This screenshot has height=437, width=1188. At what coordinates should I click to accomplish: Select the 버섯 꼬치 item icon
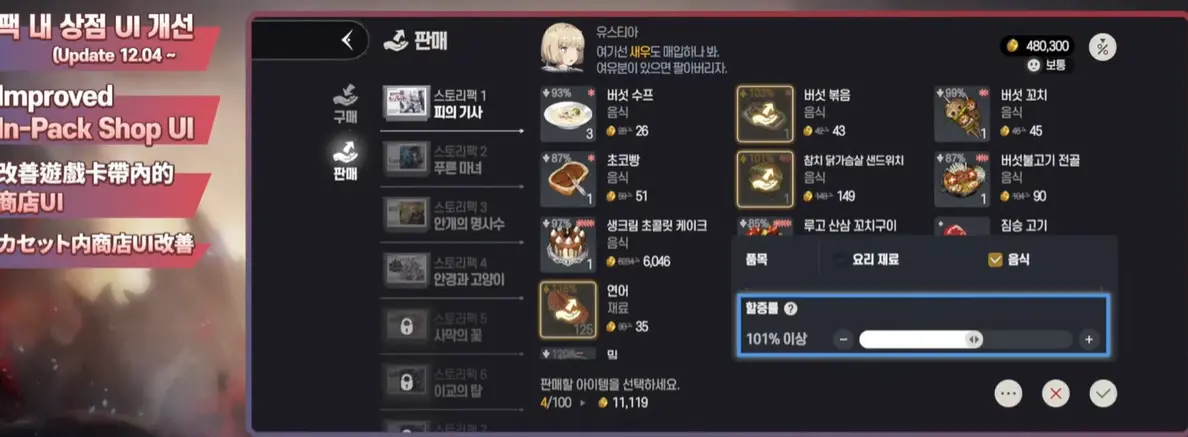[x=961, y=114]
